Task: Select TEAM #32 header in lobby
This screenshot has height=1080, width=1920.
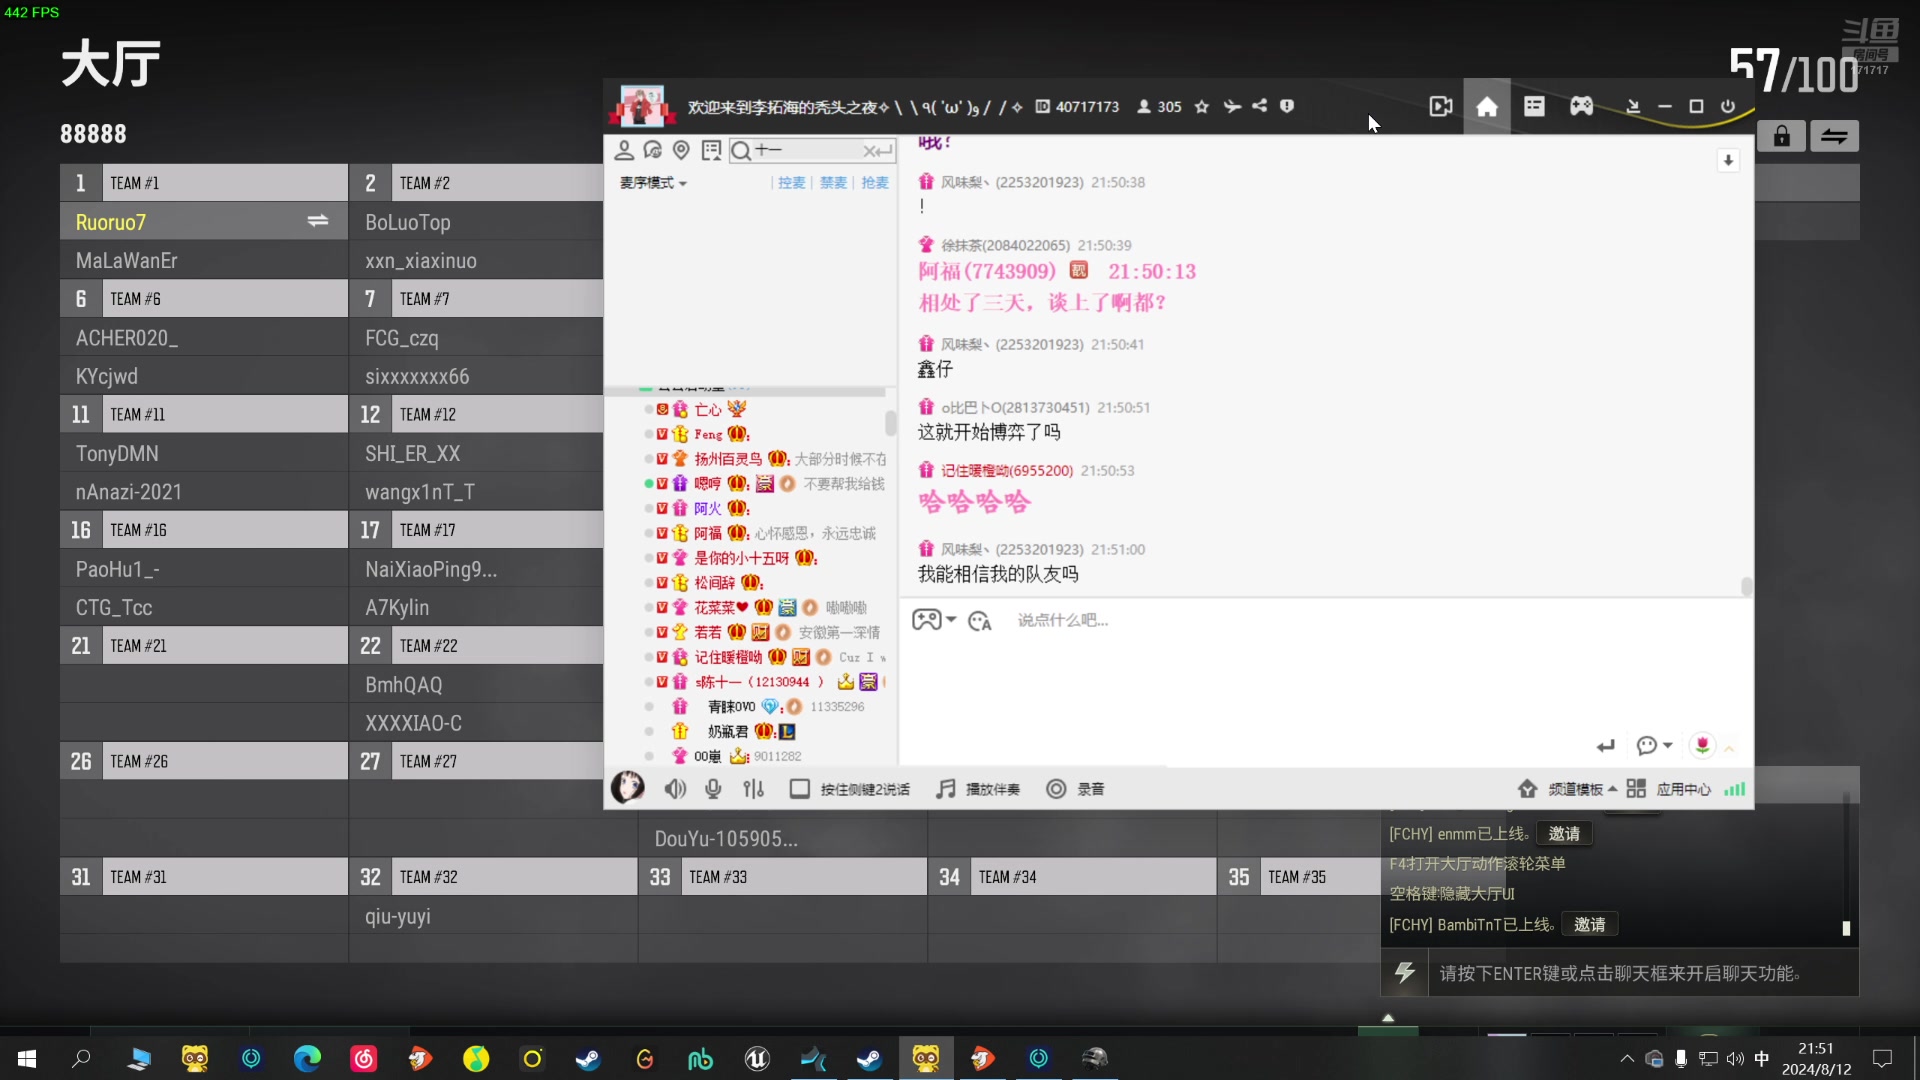Action: point(493,877)
